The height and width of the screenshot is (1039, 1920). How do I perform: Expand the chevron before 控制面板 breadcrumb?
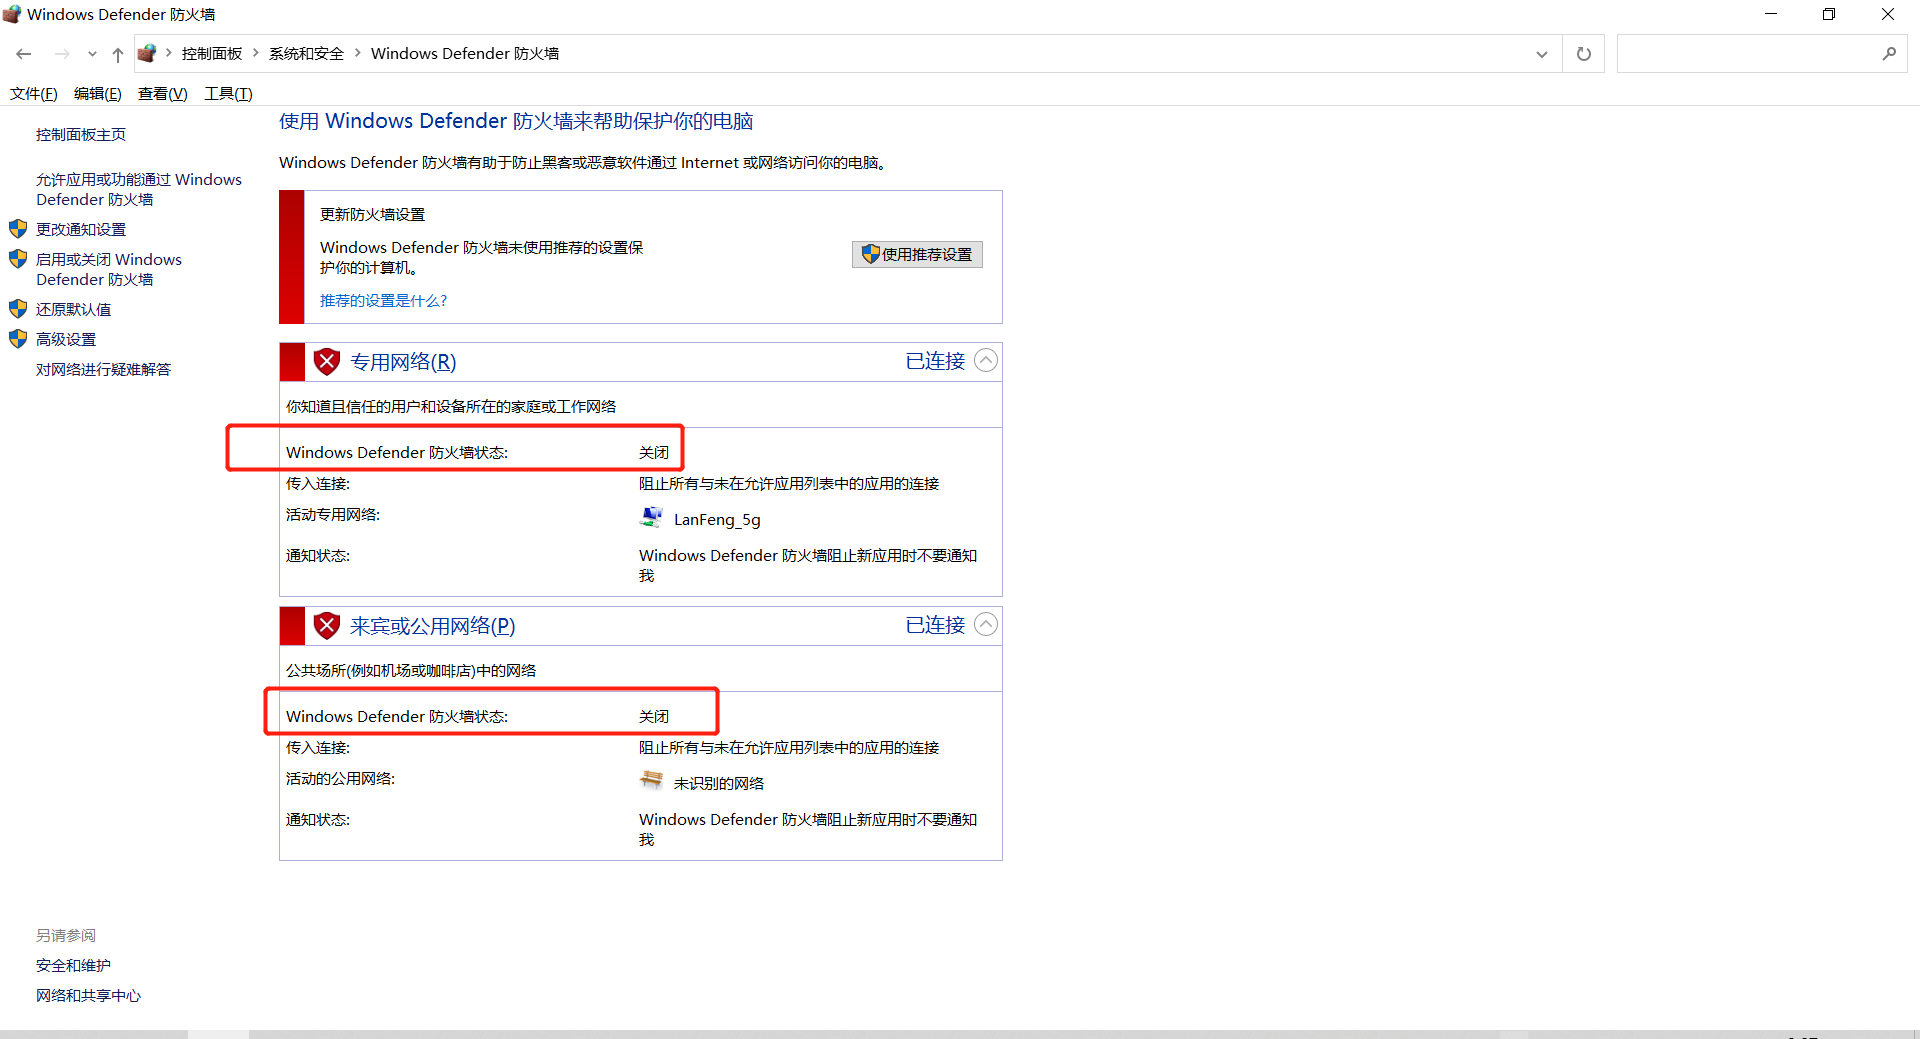pyautogui.click(x=168, y=53)
